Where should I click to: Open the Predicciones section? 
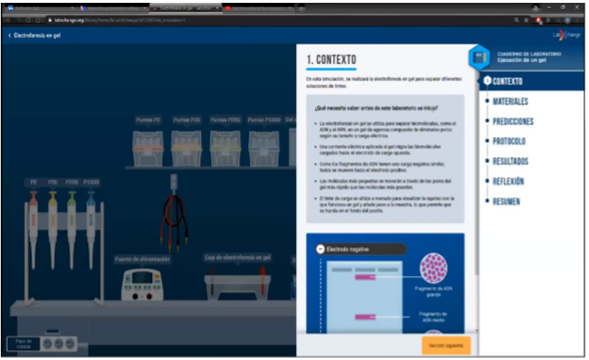[513, 121]
